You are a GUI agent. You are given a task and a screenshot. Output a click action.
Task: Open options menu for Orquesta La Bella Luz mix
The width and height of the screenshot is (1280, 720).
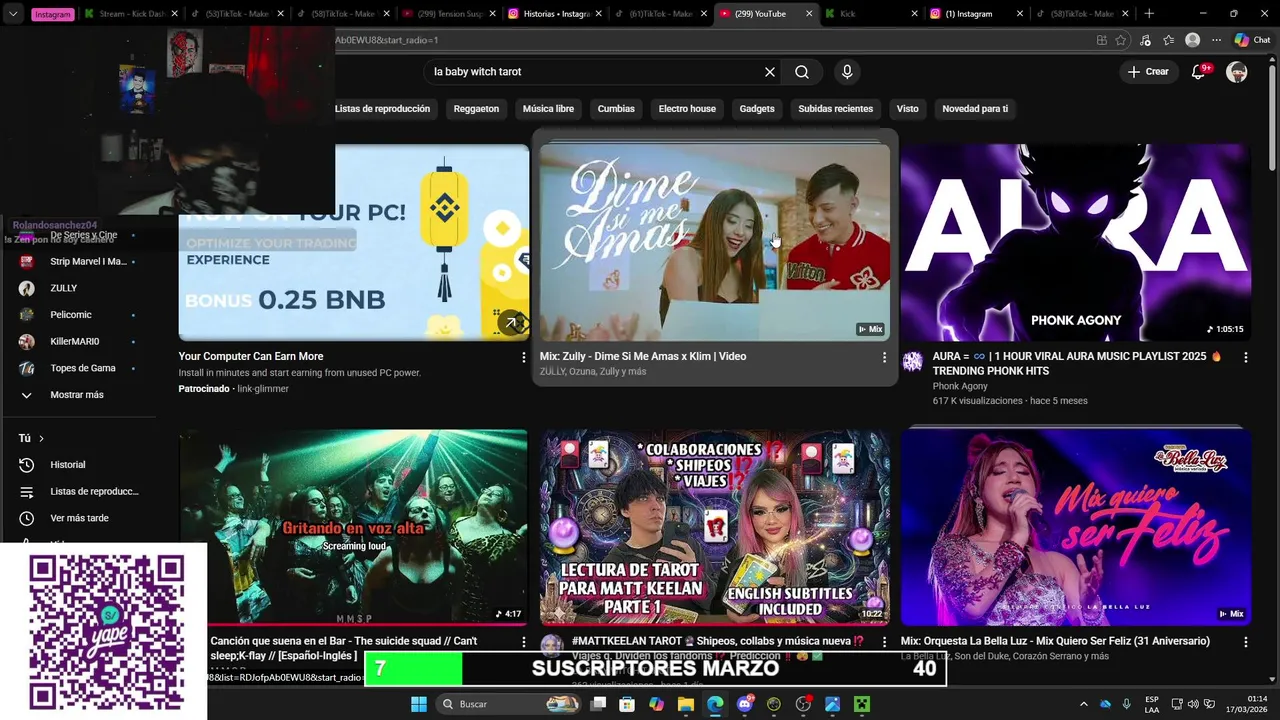[x=1245, y=642]
